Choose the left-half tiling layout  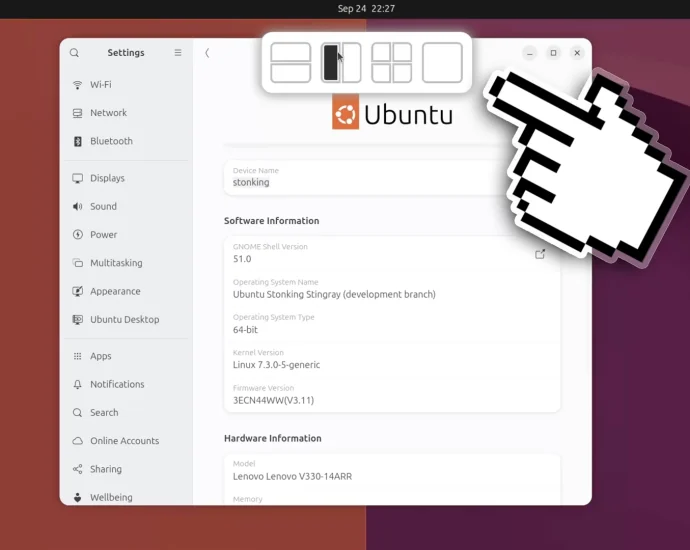(x=331, y=62)
